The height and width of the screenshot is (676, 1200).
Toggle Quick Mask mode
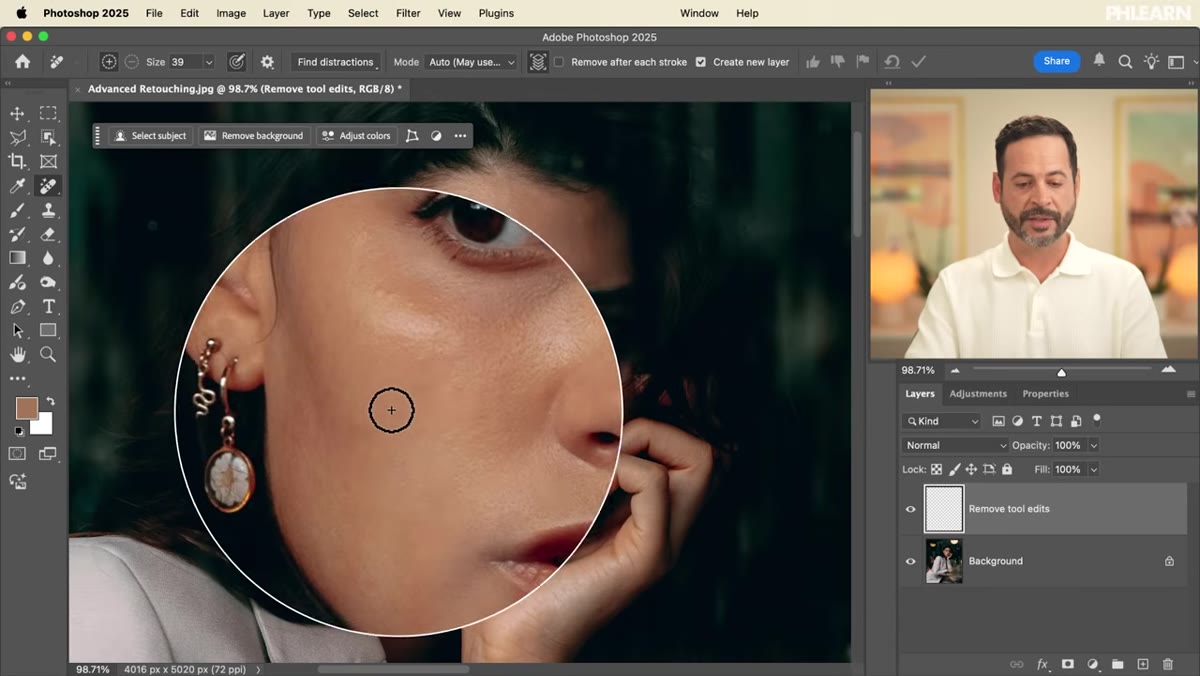pyautogui.click(x=17, y=454)
